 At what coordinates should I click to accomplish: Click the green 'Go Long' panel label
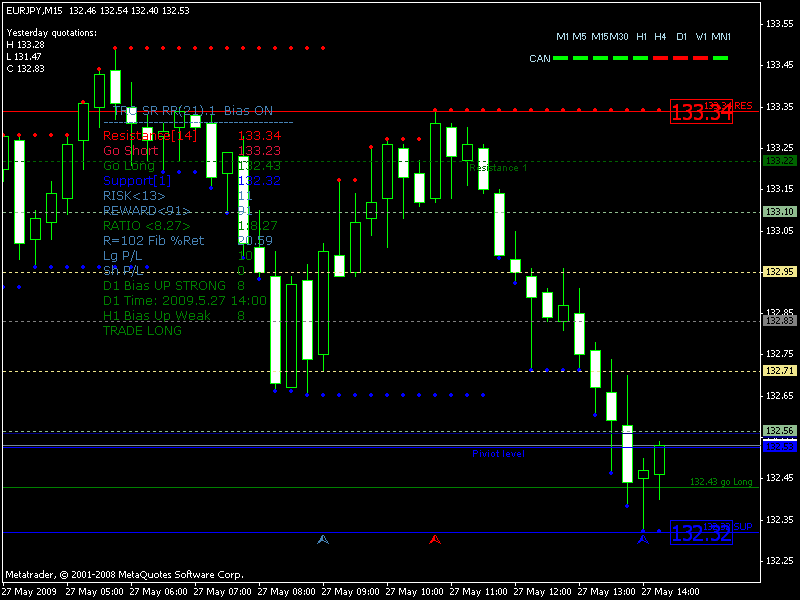pyautogui.click(x=129, y=166)
